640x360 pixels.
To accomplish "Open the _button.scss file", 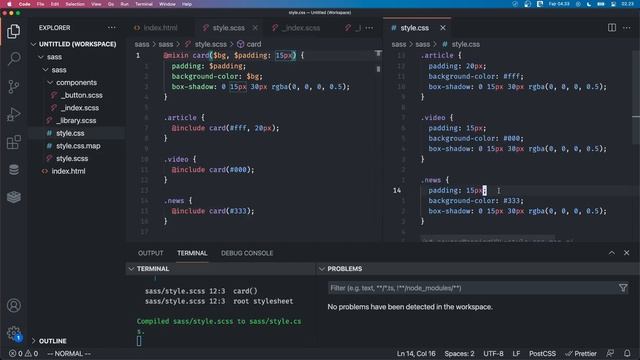I will pyautogui.click(x=82, y=95).
